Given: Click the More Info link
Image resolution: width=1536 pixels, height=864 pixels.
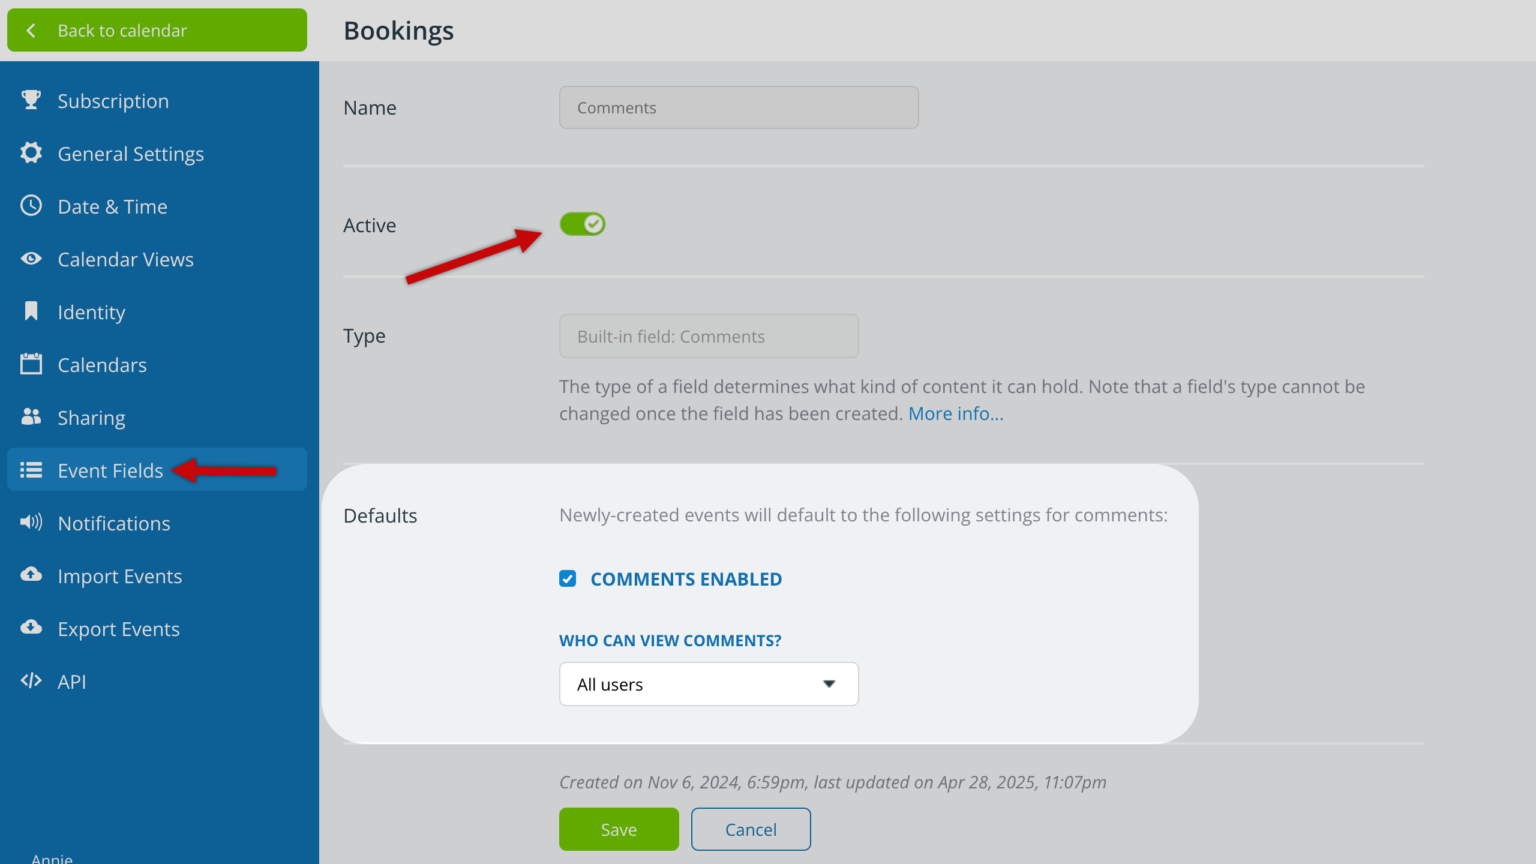Looking at the screenshot, I should click(955, 413).
